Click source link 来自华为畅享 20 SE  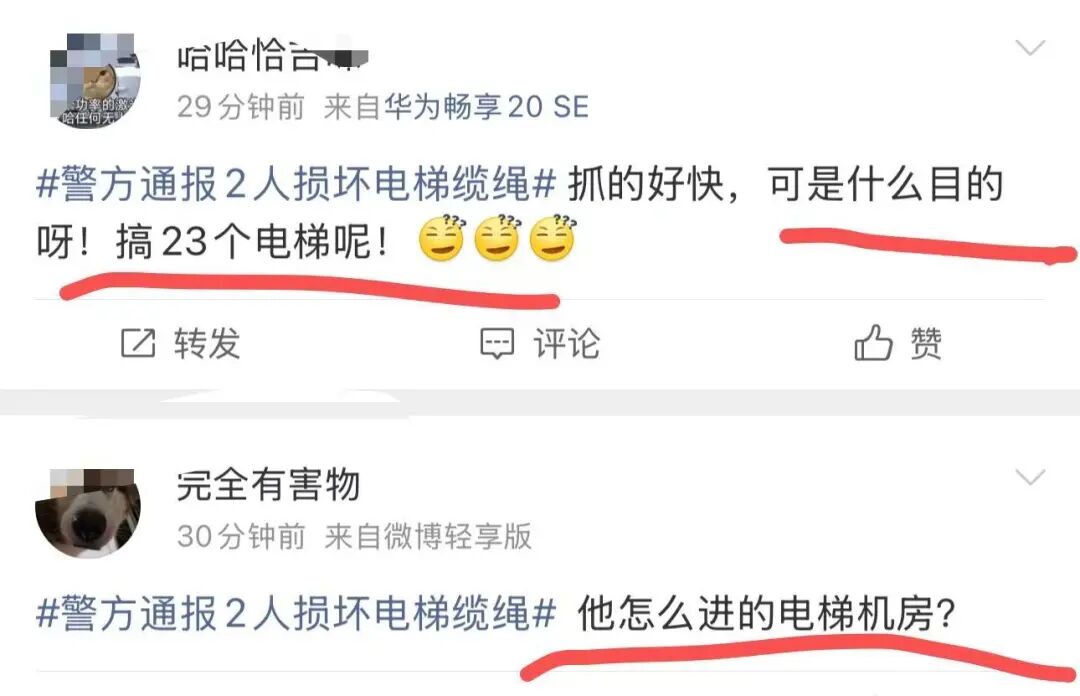(456, 107)
